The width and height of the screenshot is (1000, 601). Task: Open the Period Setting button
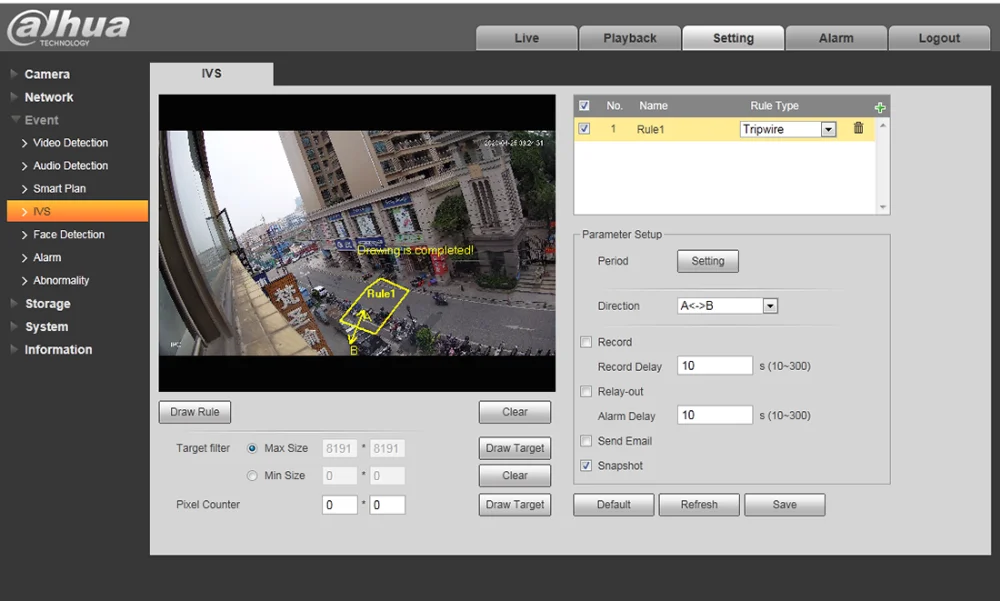coord(708,261)
